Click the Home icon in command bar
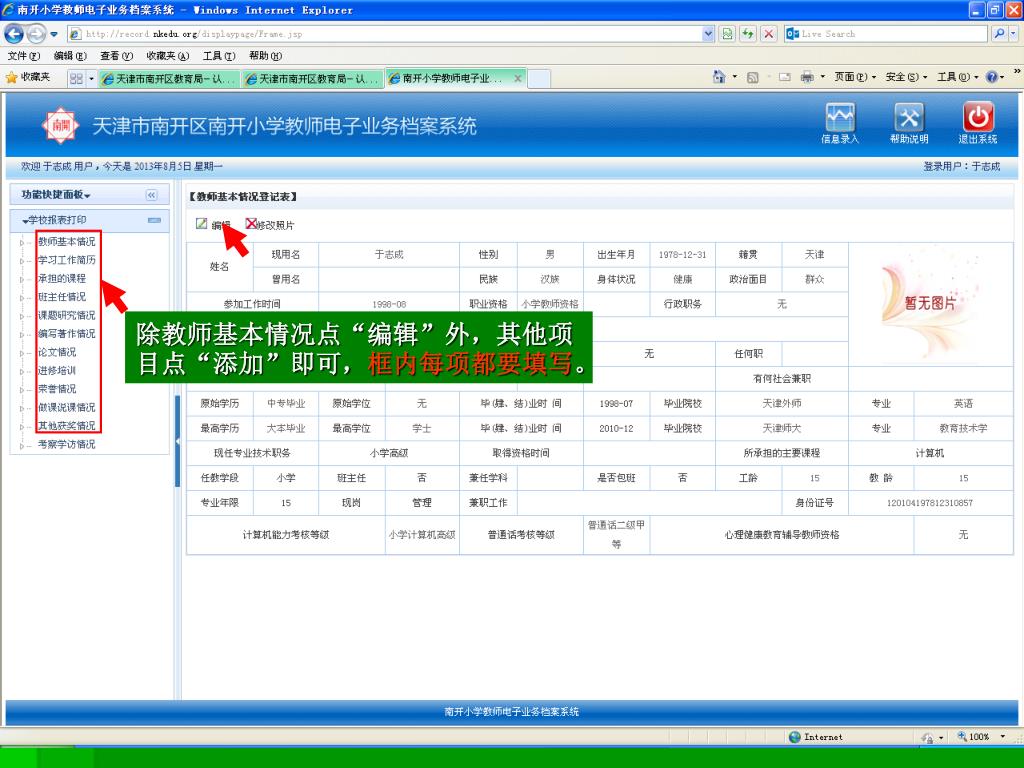The image size is (1024, 768). tap(719, 77)
